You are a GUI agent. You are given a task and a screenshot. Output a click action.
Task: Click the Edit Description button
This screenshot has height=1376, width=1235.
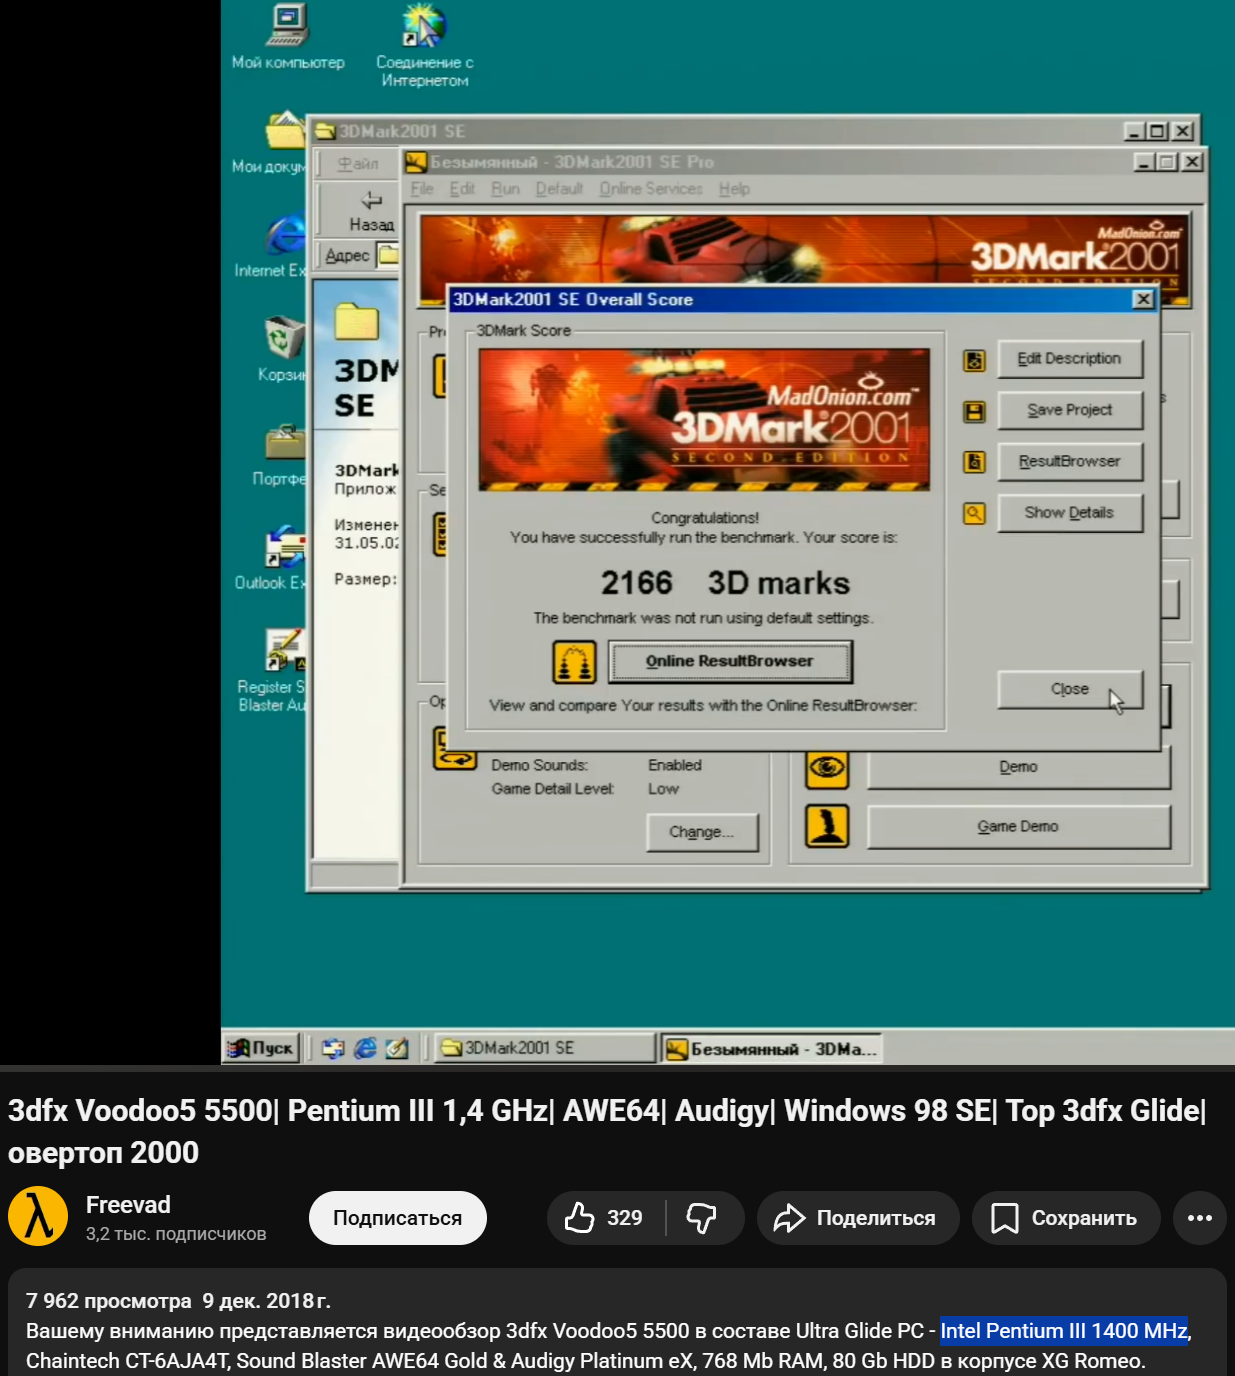[1070, 359]
